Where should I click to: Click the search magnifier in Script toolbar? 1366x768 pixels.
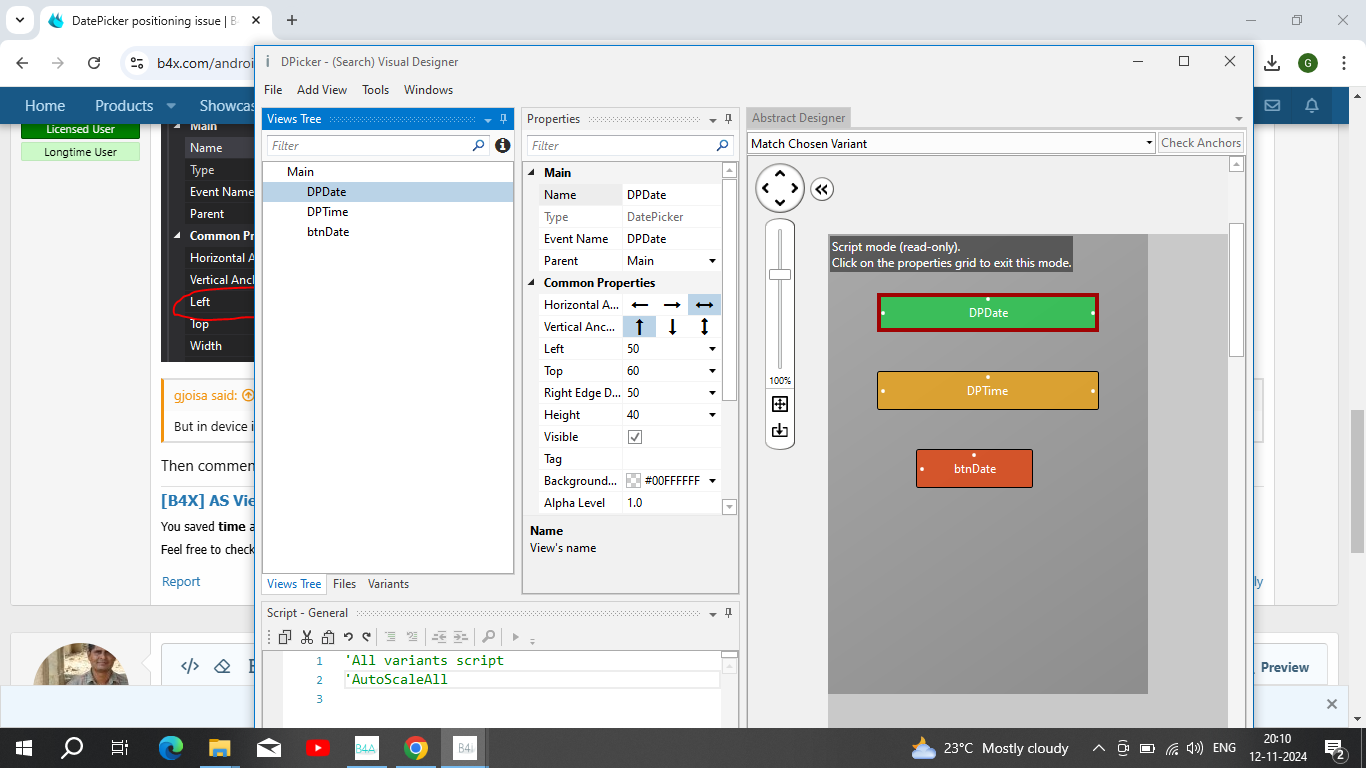(488, 637)
